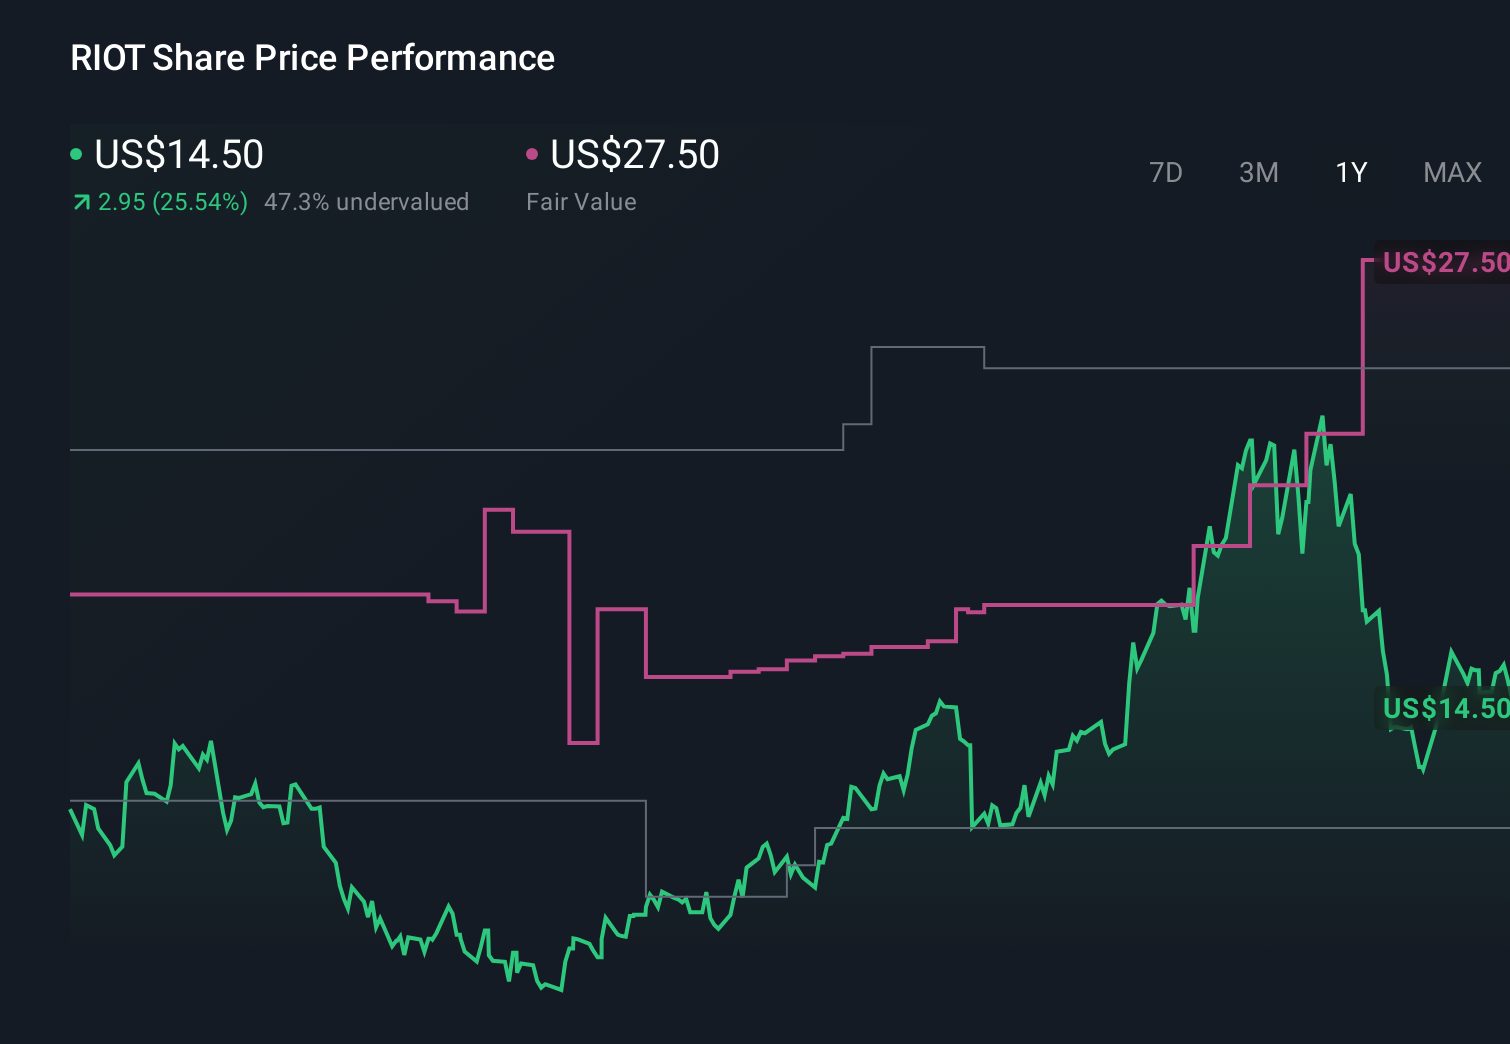Screen dimensions: 1510x1044
Task: Switch to the 7D time range tab
Action: tap(1166, 172)
